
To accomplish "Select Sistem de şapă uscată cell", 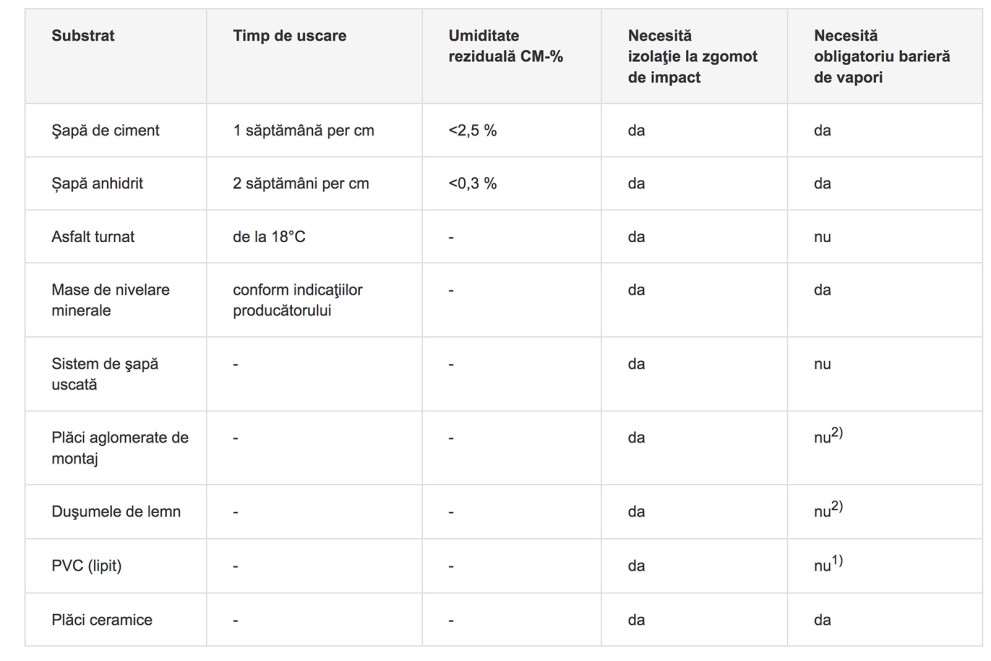I will click(105, 374).
